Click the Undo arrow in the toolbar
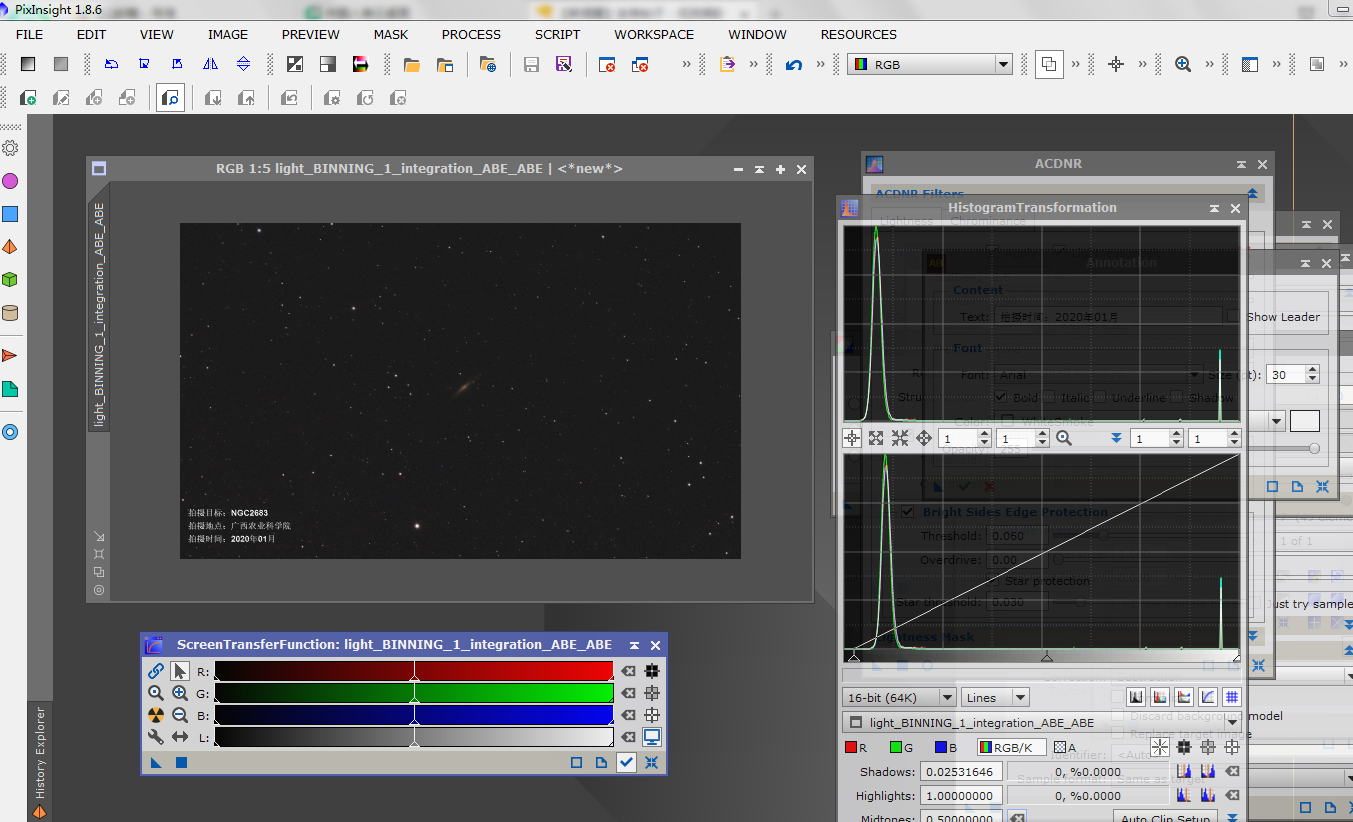Image resolution: width=1353 pixels, height=822 pixels. [794, 64]
